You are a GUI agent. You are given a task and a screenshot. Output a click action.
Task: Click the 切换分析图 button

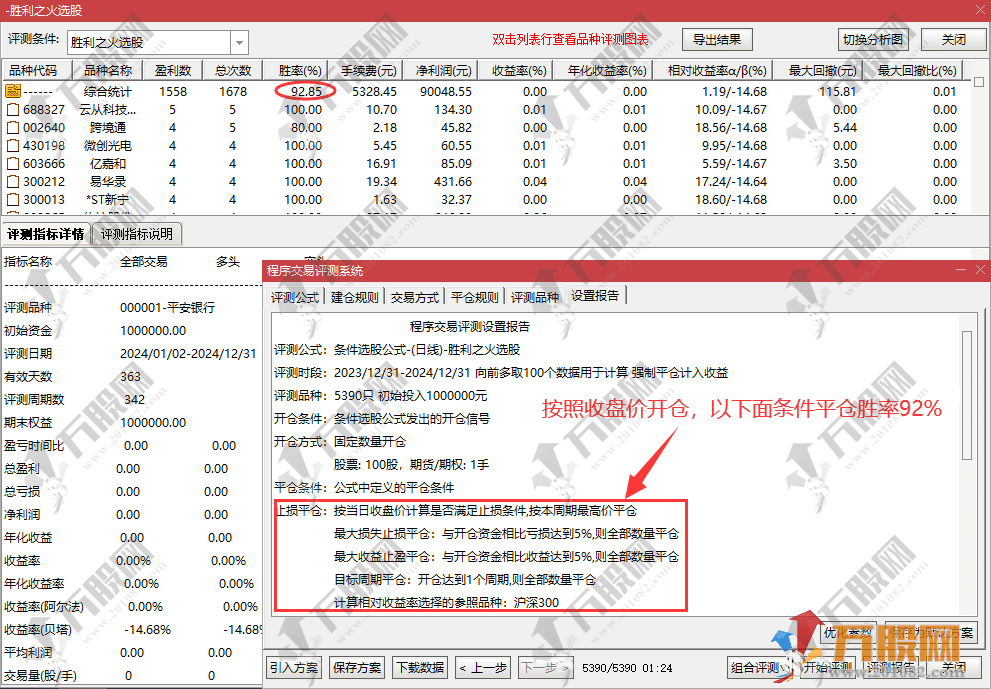873,40
